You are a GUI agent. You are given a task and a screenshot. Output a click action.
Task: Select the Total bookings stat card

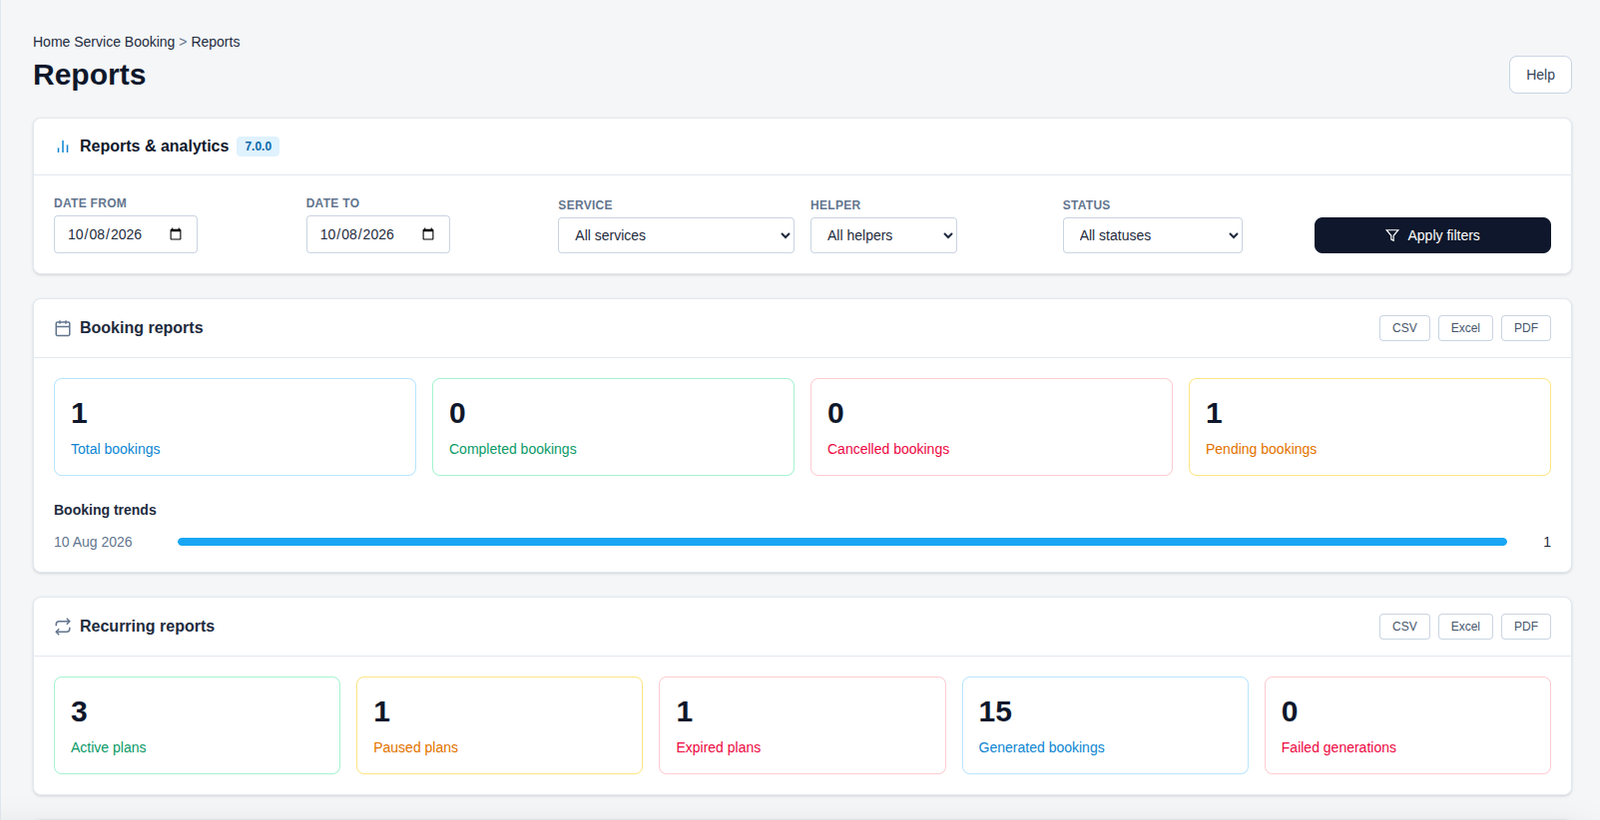click(235, 427)
